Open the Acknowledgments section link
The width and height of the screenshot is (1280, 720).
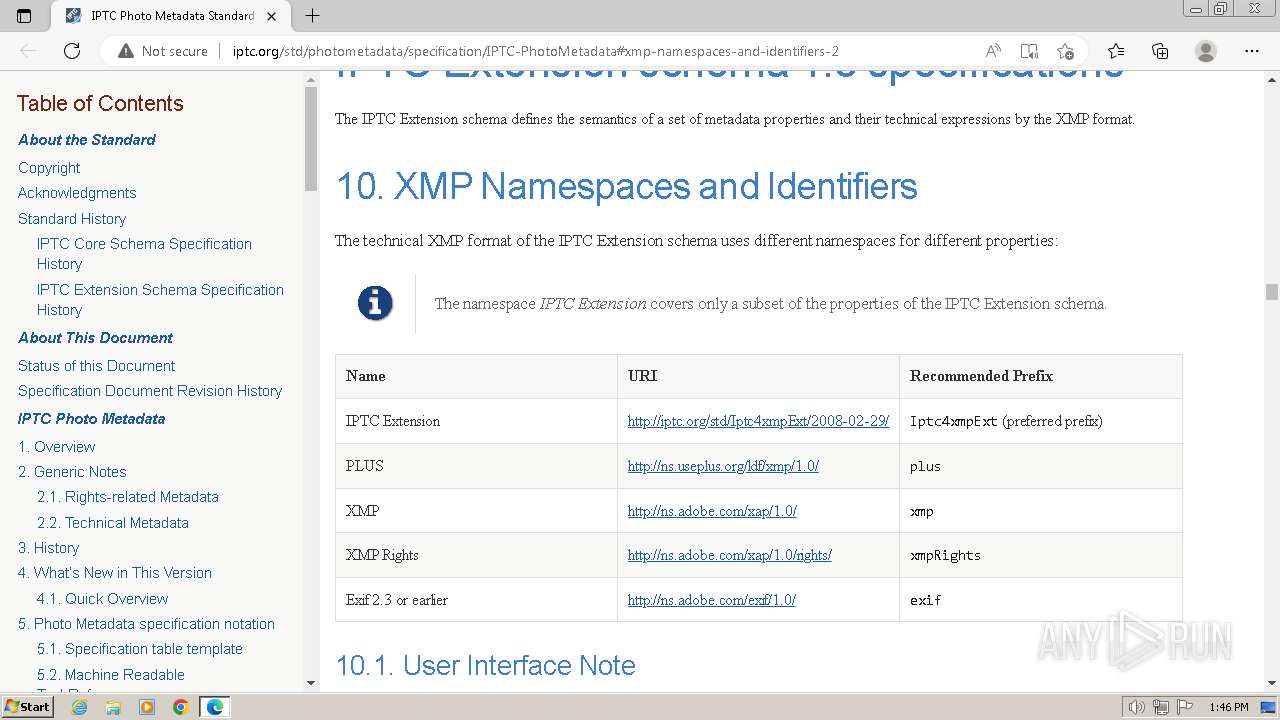[77, 193]
